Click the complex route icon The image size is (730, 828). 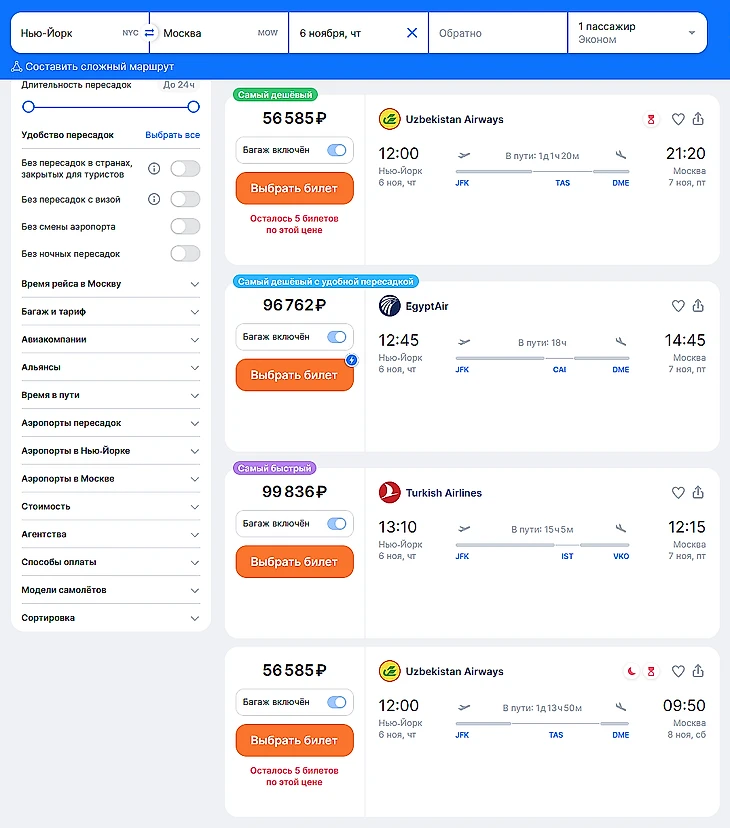pyautogui.click(x=17, y=67)
